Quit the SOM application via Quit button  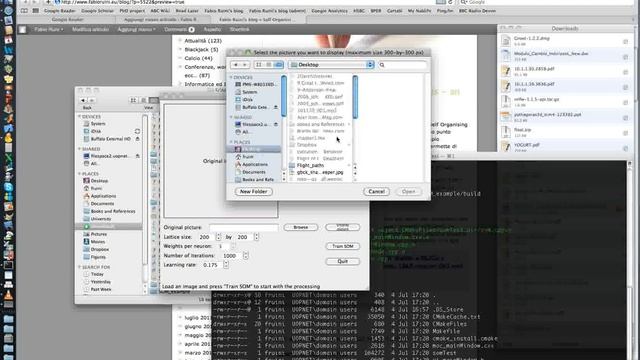click(x=342, y=261)
